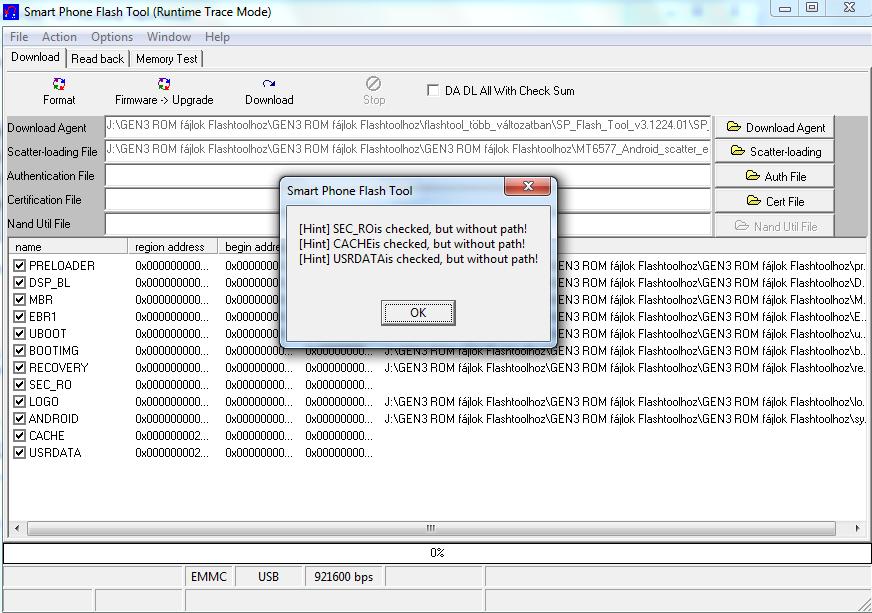Click the Auth File button
This screenshot has width=872, height=613.
(x=774, y=176)
